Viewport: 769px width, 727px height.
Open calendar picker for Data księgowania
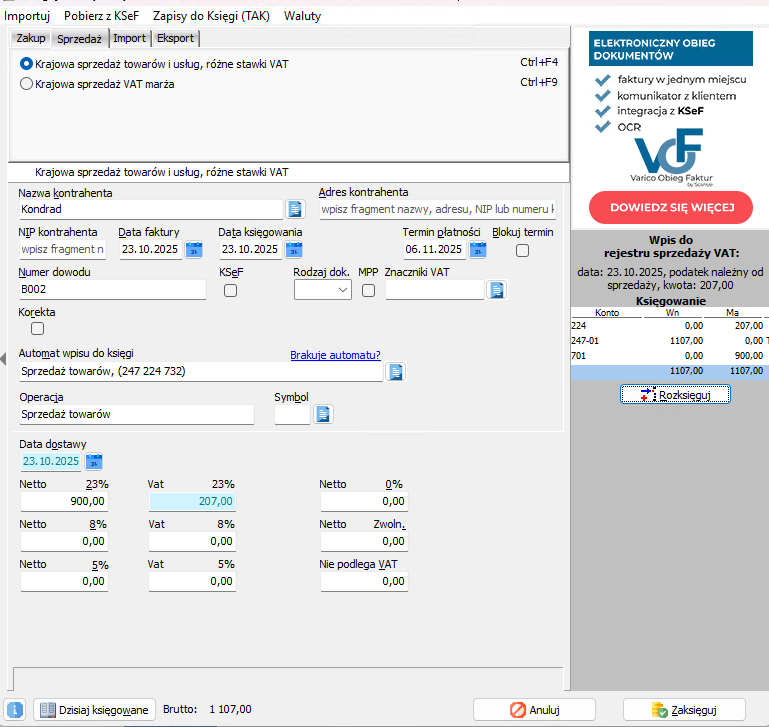[x=293, y=249]
